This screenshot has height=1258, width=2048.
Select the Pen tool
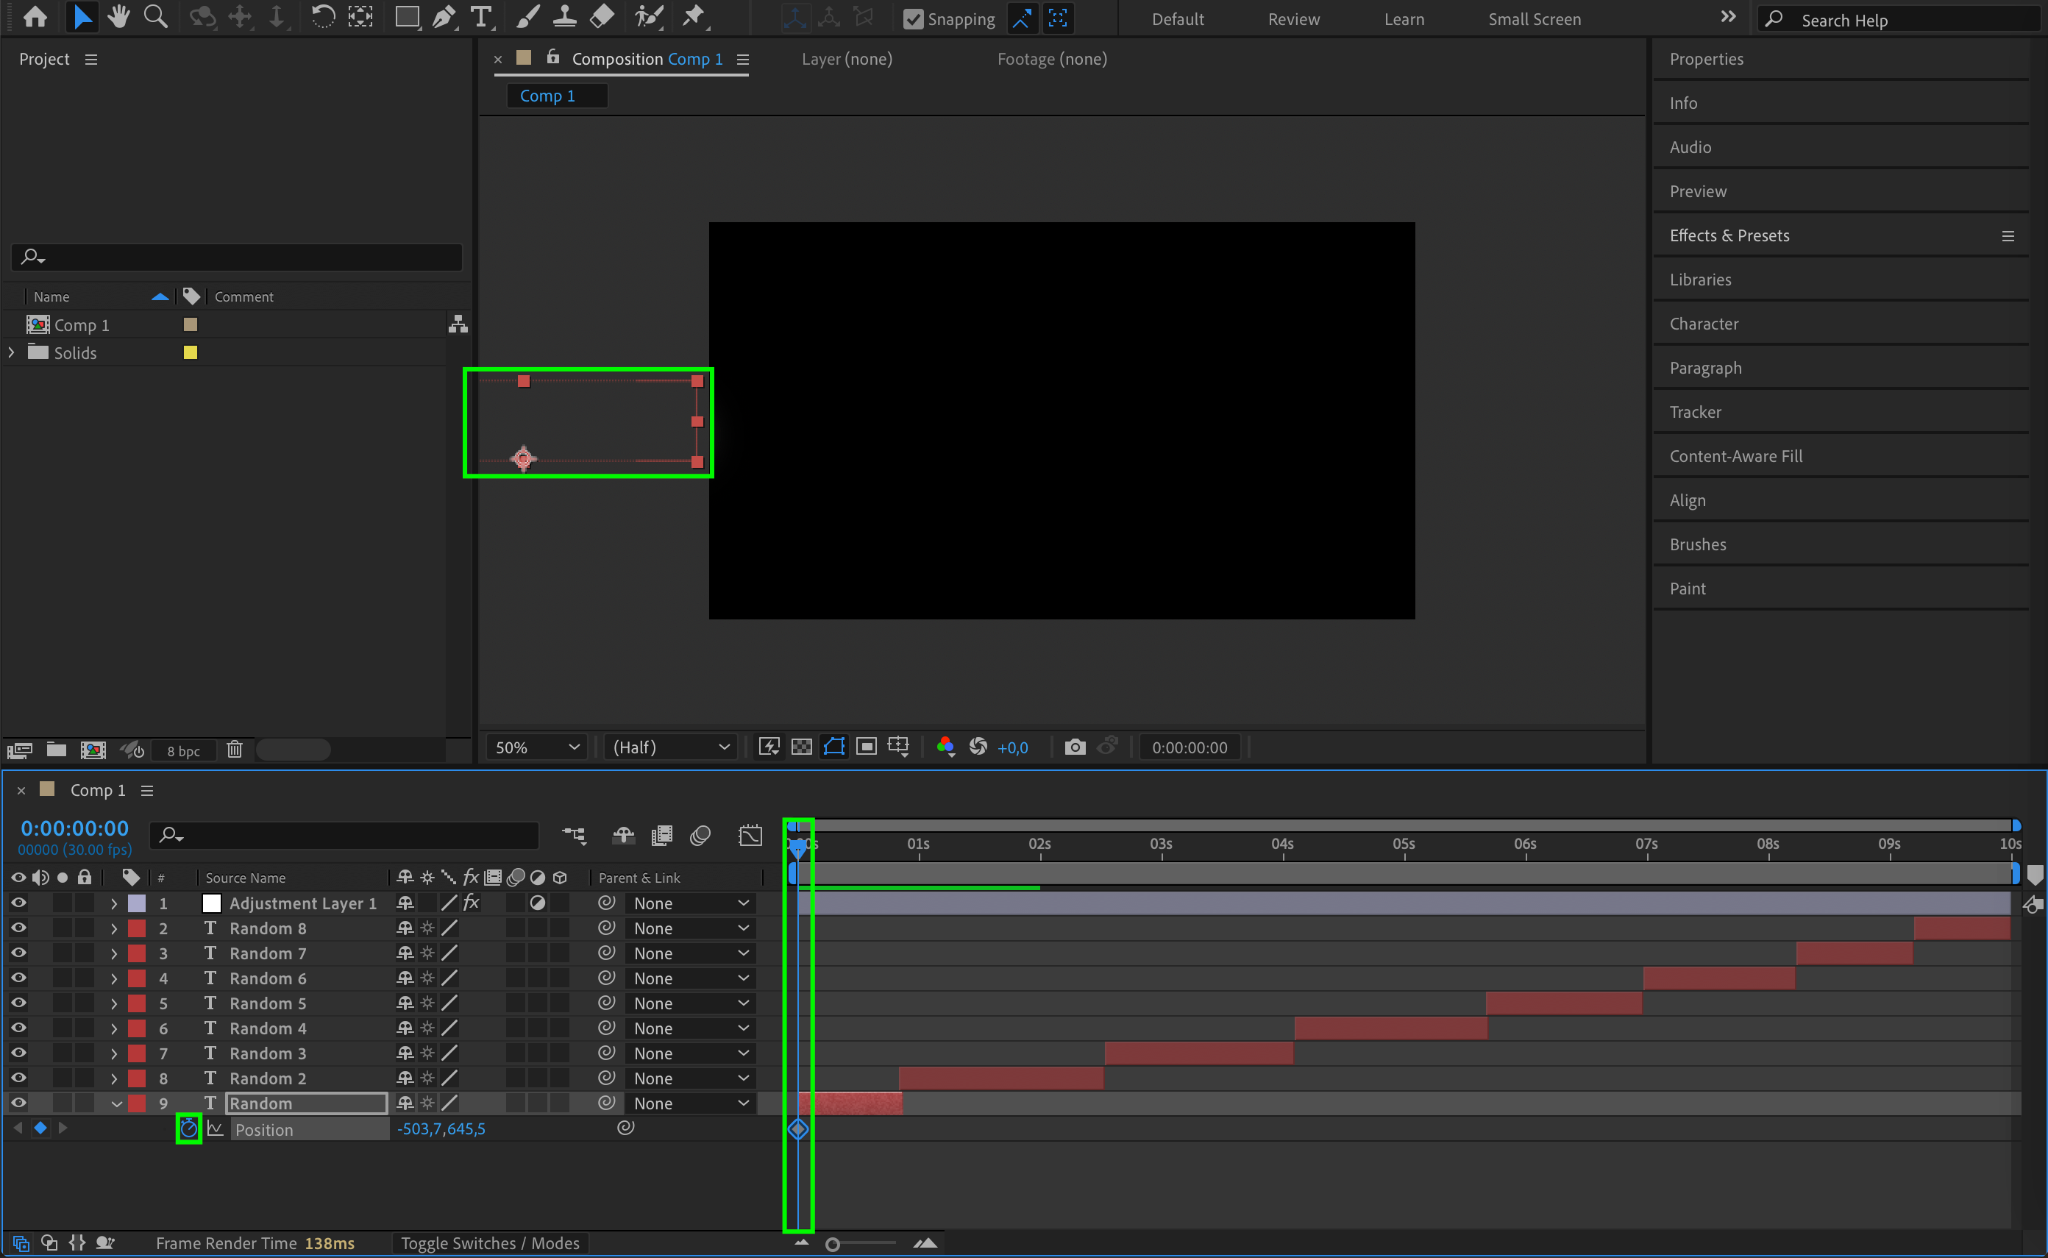click(444, 17)
